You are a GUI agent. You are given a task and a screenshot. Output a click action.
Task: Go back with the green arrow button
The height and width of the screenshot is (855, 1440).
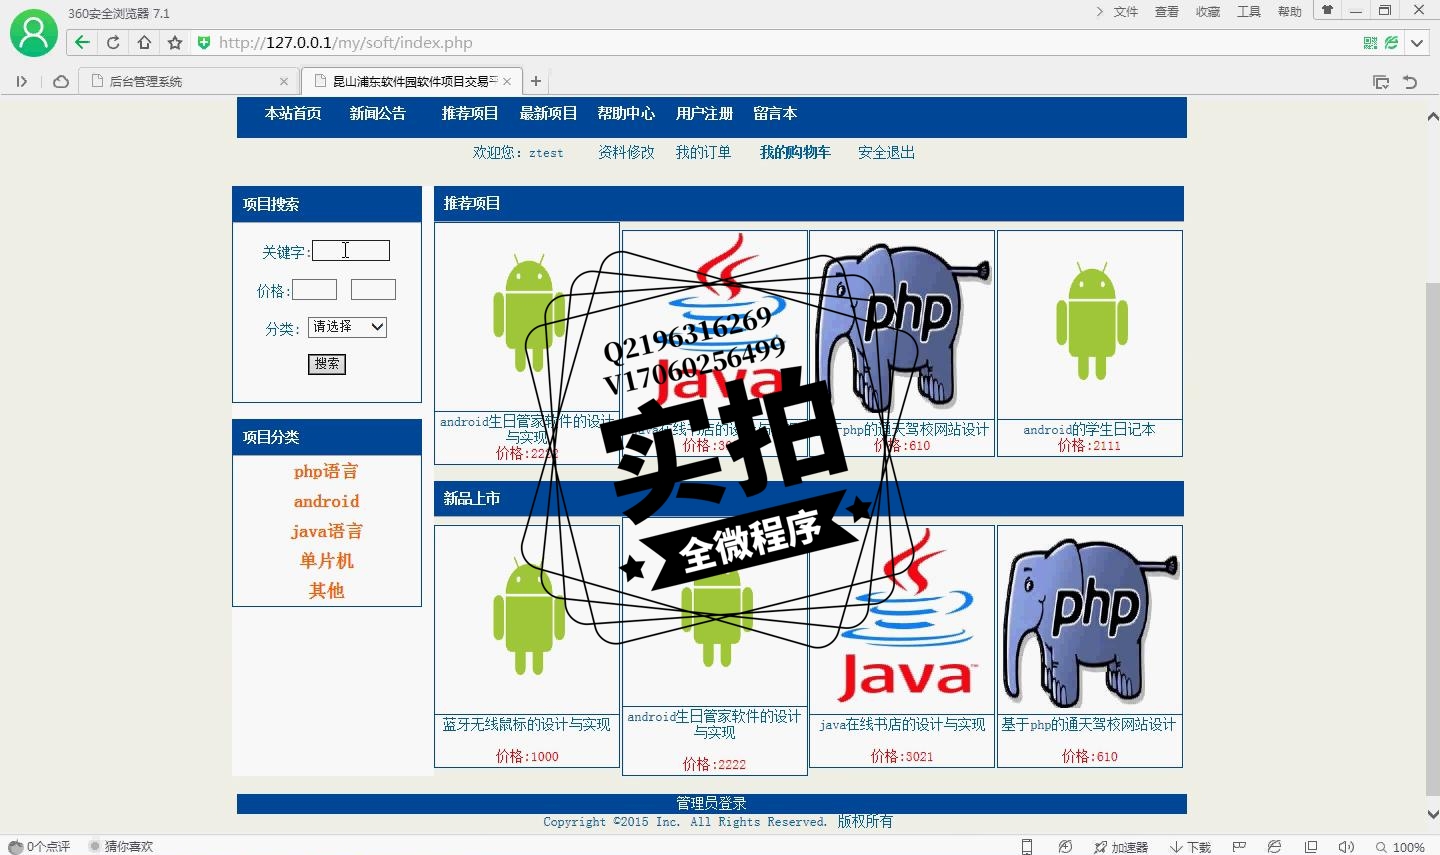pyautogui.click(x=82, y=42)
